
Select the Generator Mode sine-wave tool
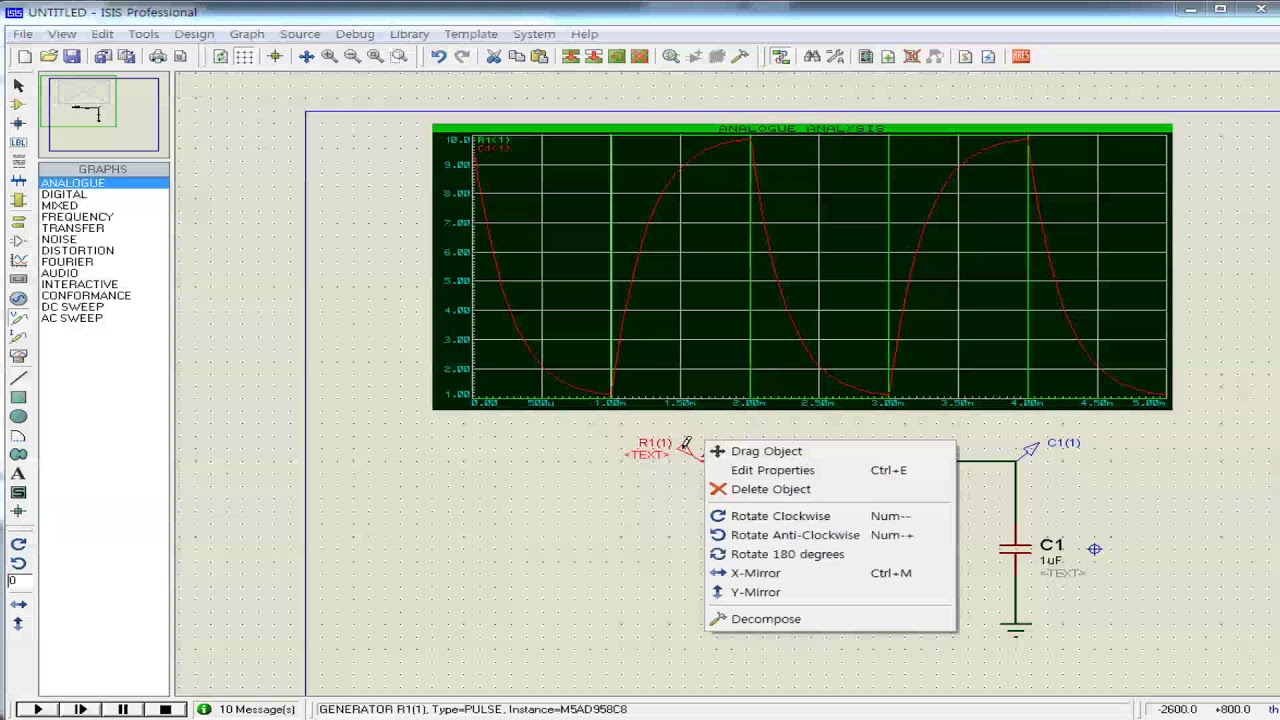tap(18, 298)
